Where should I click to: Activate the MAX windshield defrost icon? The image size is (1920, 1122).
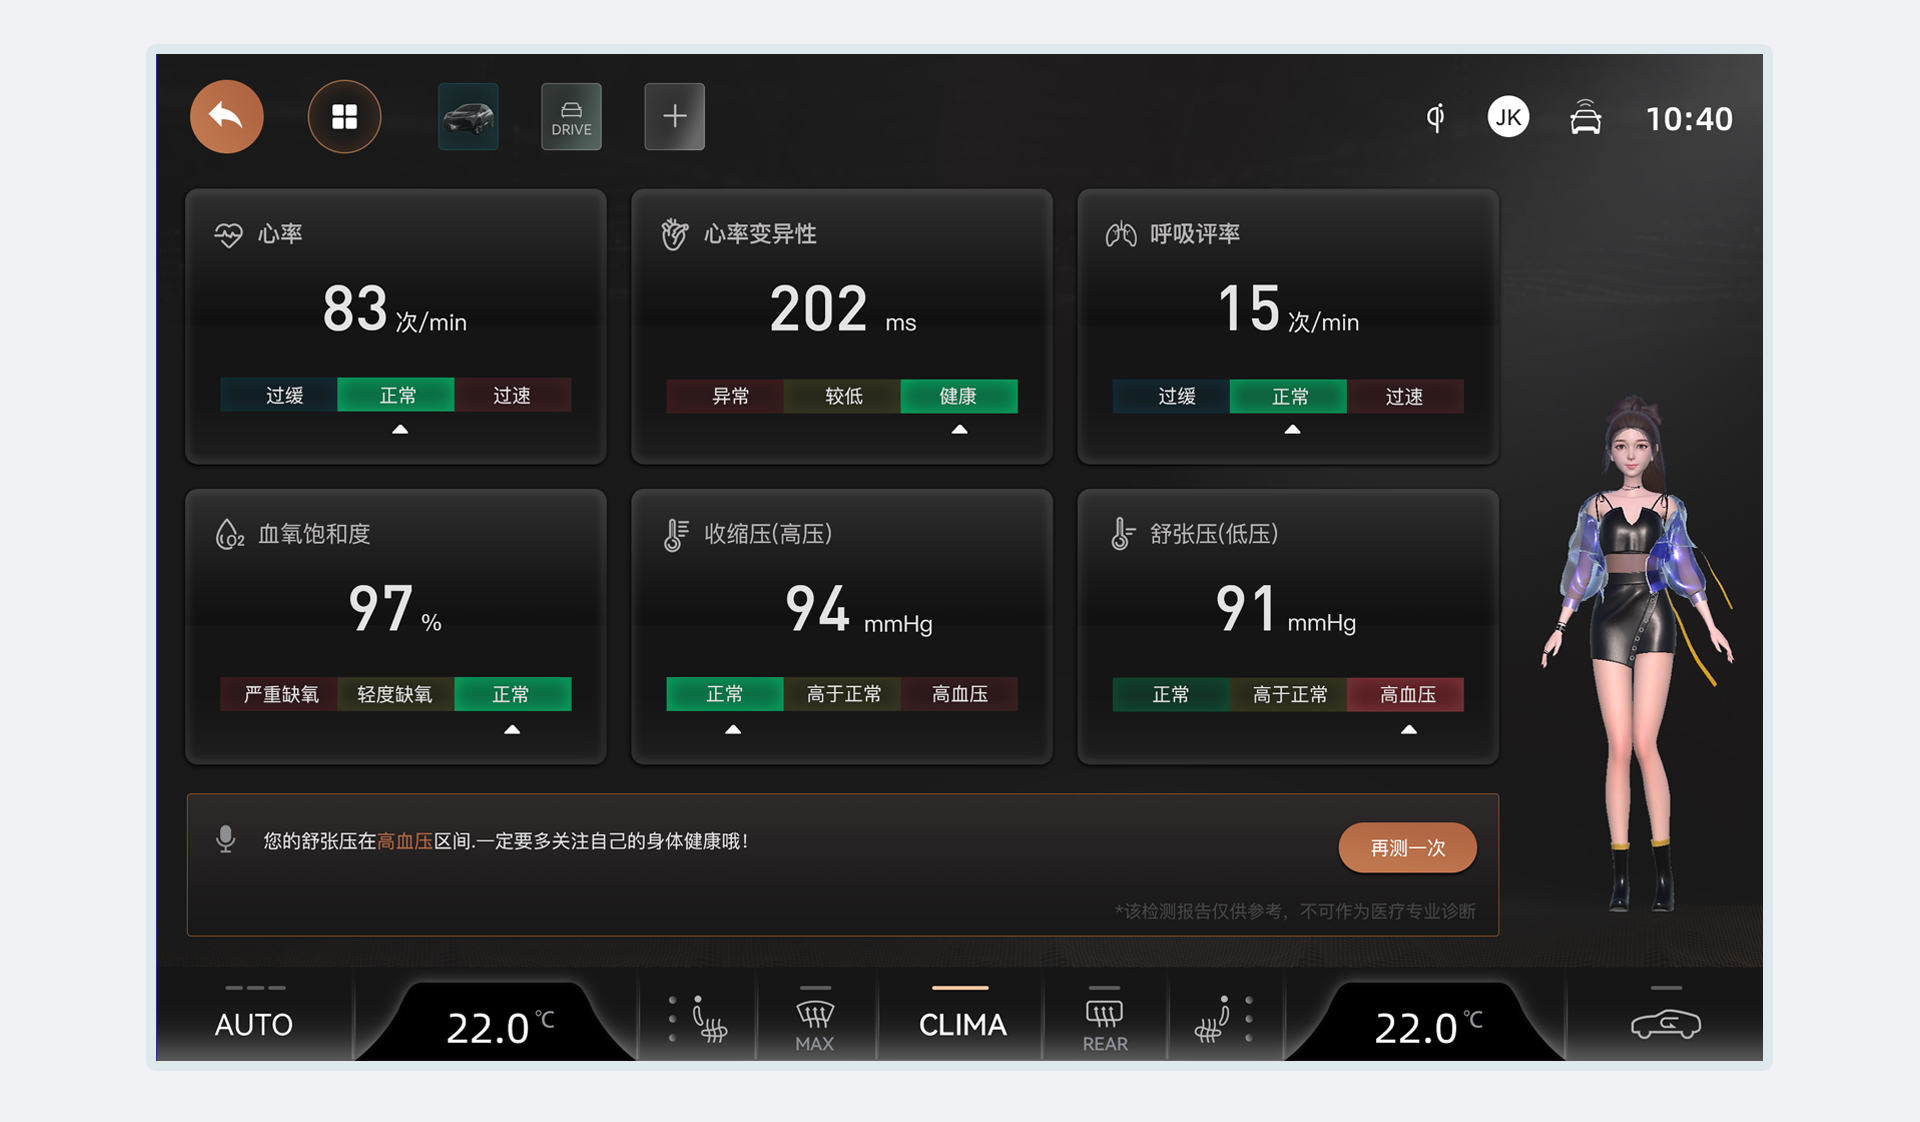tap(815, 1015)
